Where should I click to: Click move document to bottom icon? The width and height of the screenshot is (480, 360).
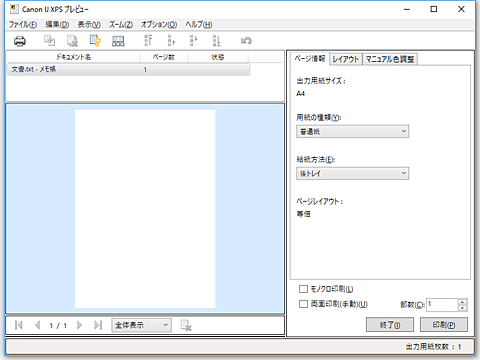pyautogui.click(x=216, y=40)
